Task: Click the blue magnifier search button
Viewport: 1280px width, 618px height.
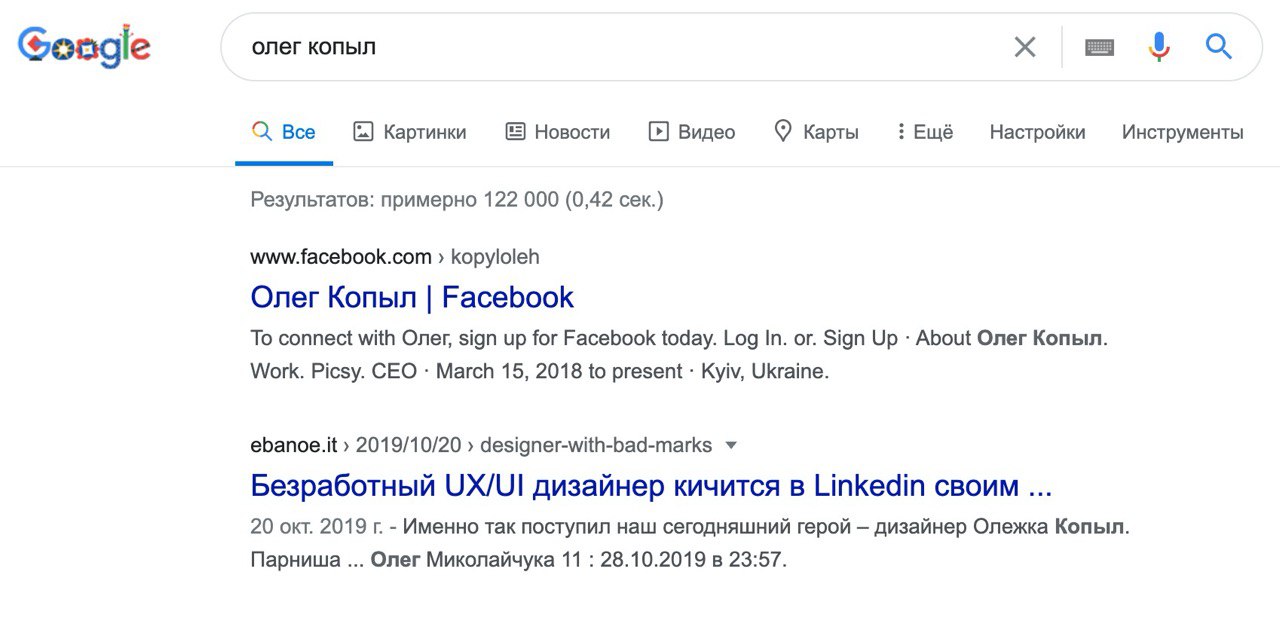Action: (x=1218, y=46)
